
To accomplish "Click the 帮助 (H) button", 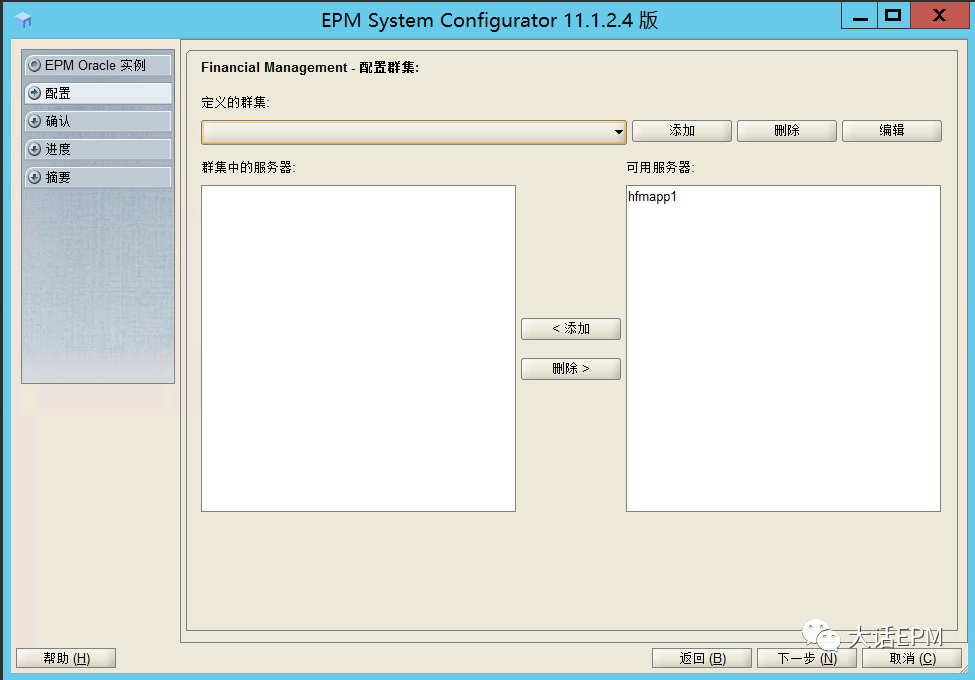I will point(66,658).
